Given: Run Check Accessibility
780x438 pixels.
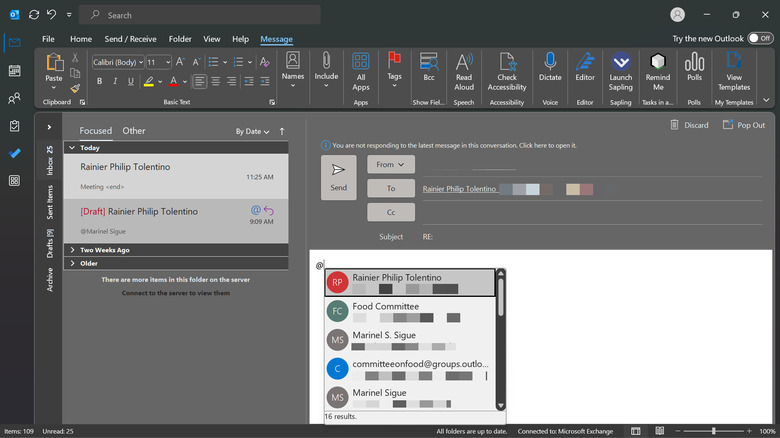Looking at the screenshot, I should pos(507,72).
